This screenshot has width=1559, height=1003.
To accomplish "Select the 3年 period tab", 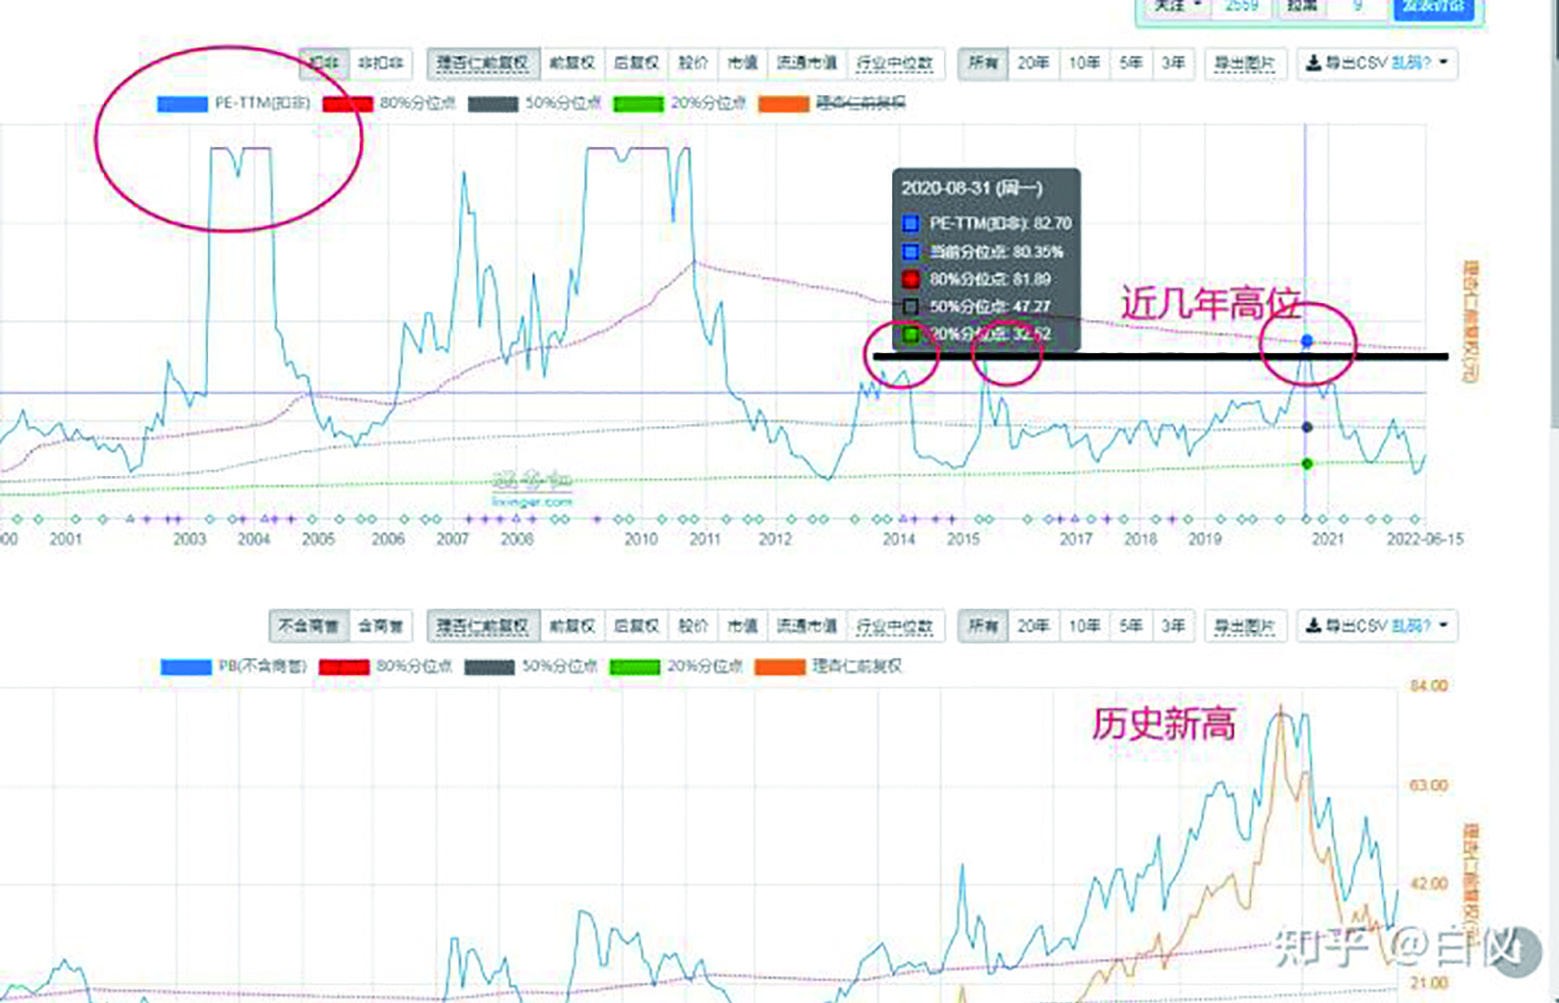I will (1172, 63).
